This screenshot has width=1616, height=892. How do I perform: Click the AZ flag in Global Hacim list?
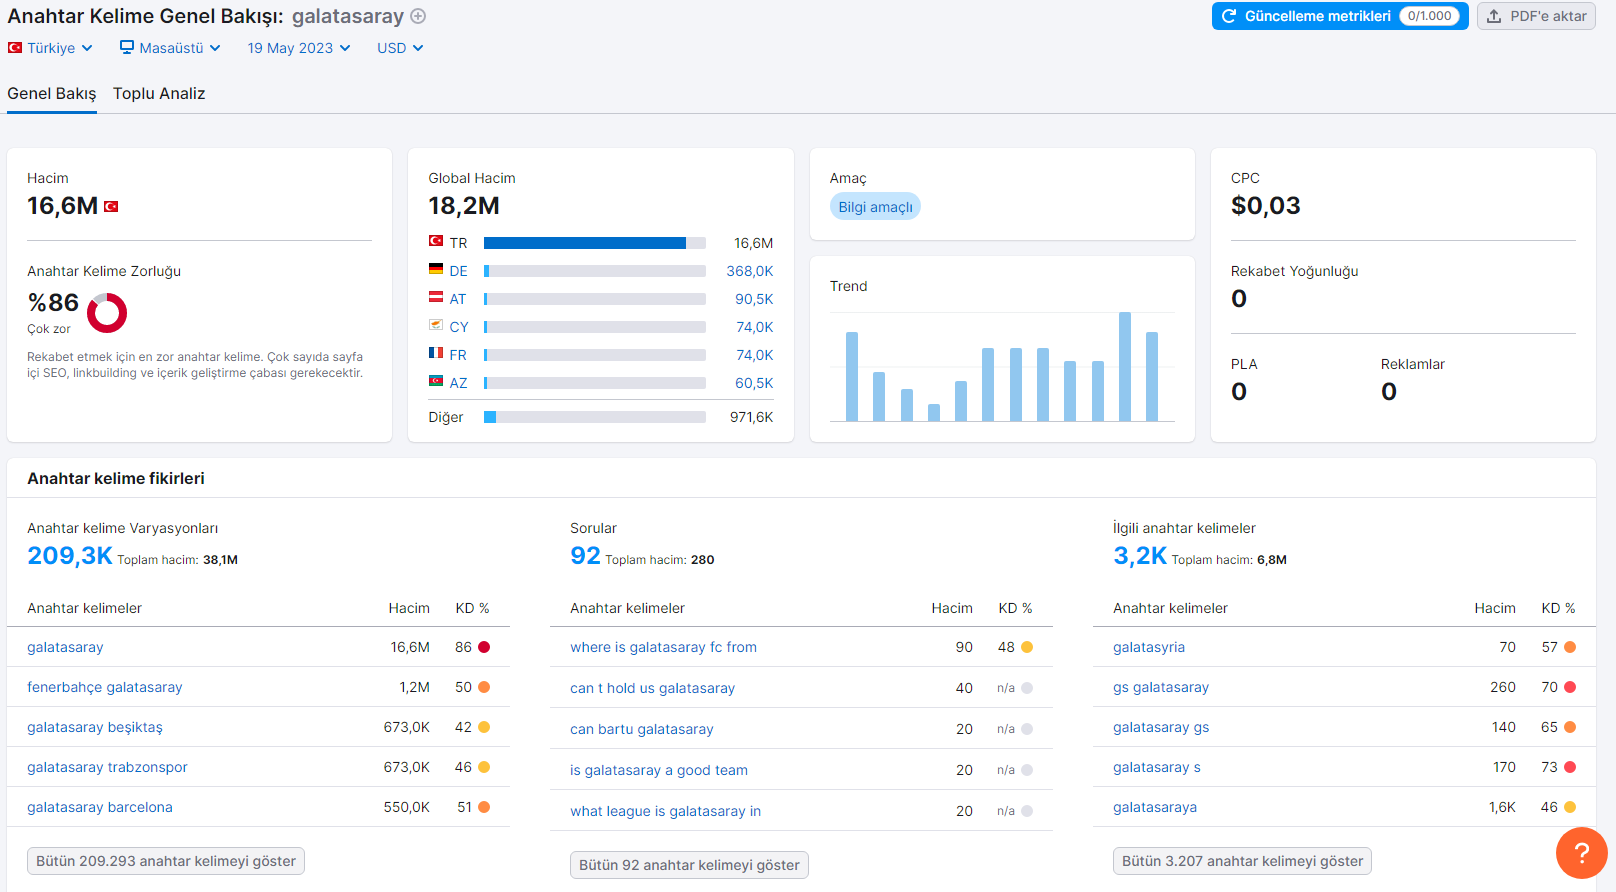[436, 381]
